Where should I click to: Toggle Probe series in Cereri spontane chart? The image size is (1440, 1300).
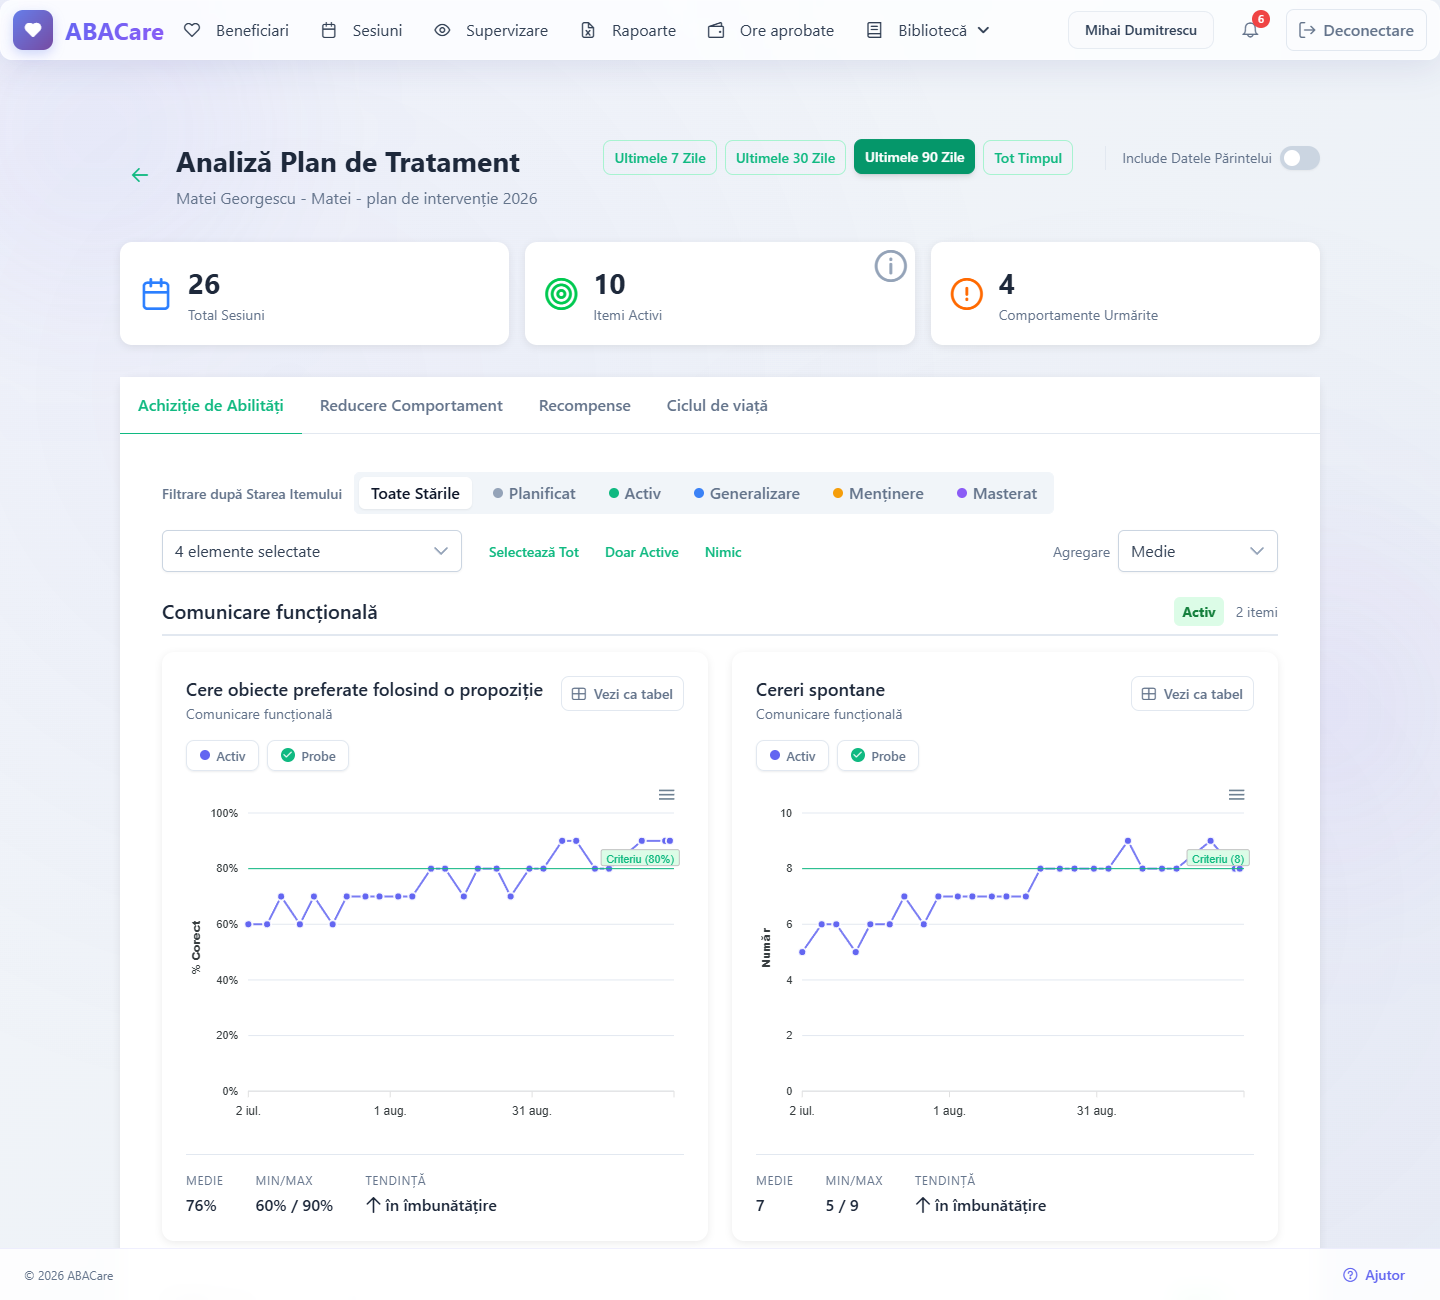coord(878,756)
